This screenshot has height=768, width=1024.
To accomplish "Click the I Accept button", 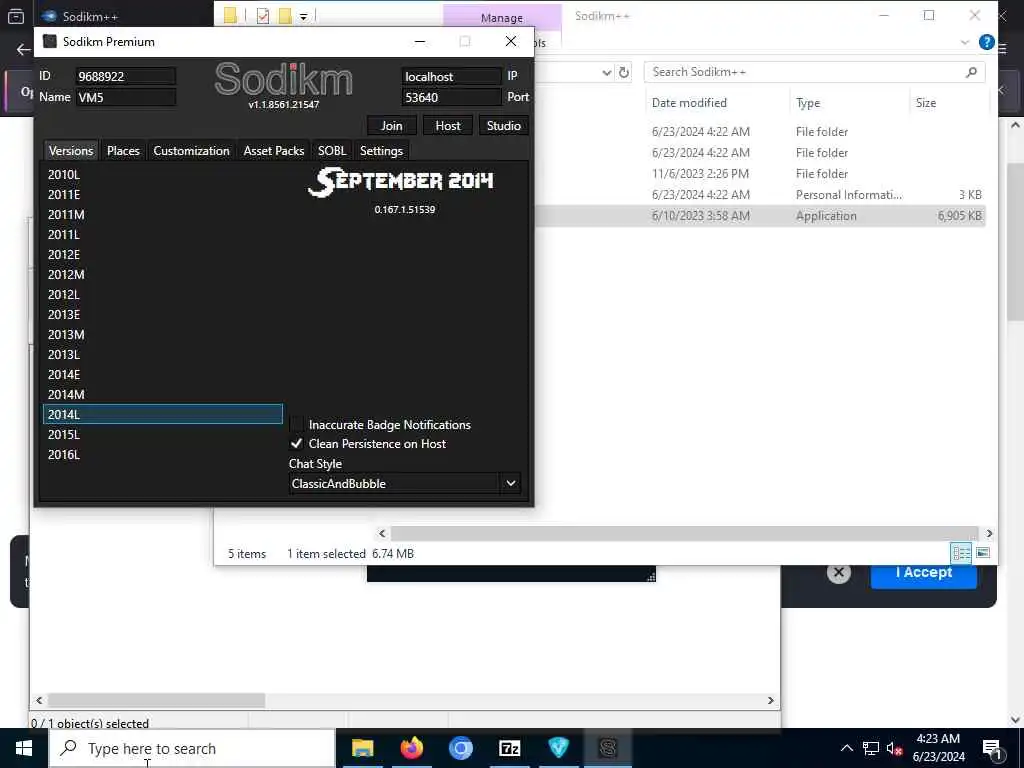I will click(x=923, y=573).
